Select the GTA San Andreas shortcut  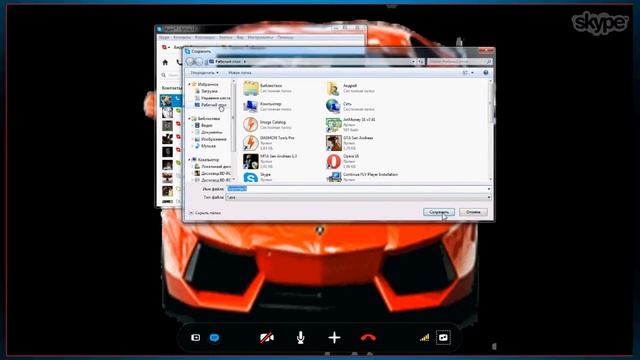(x=350, y=143)
